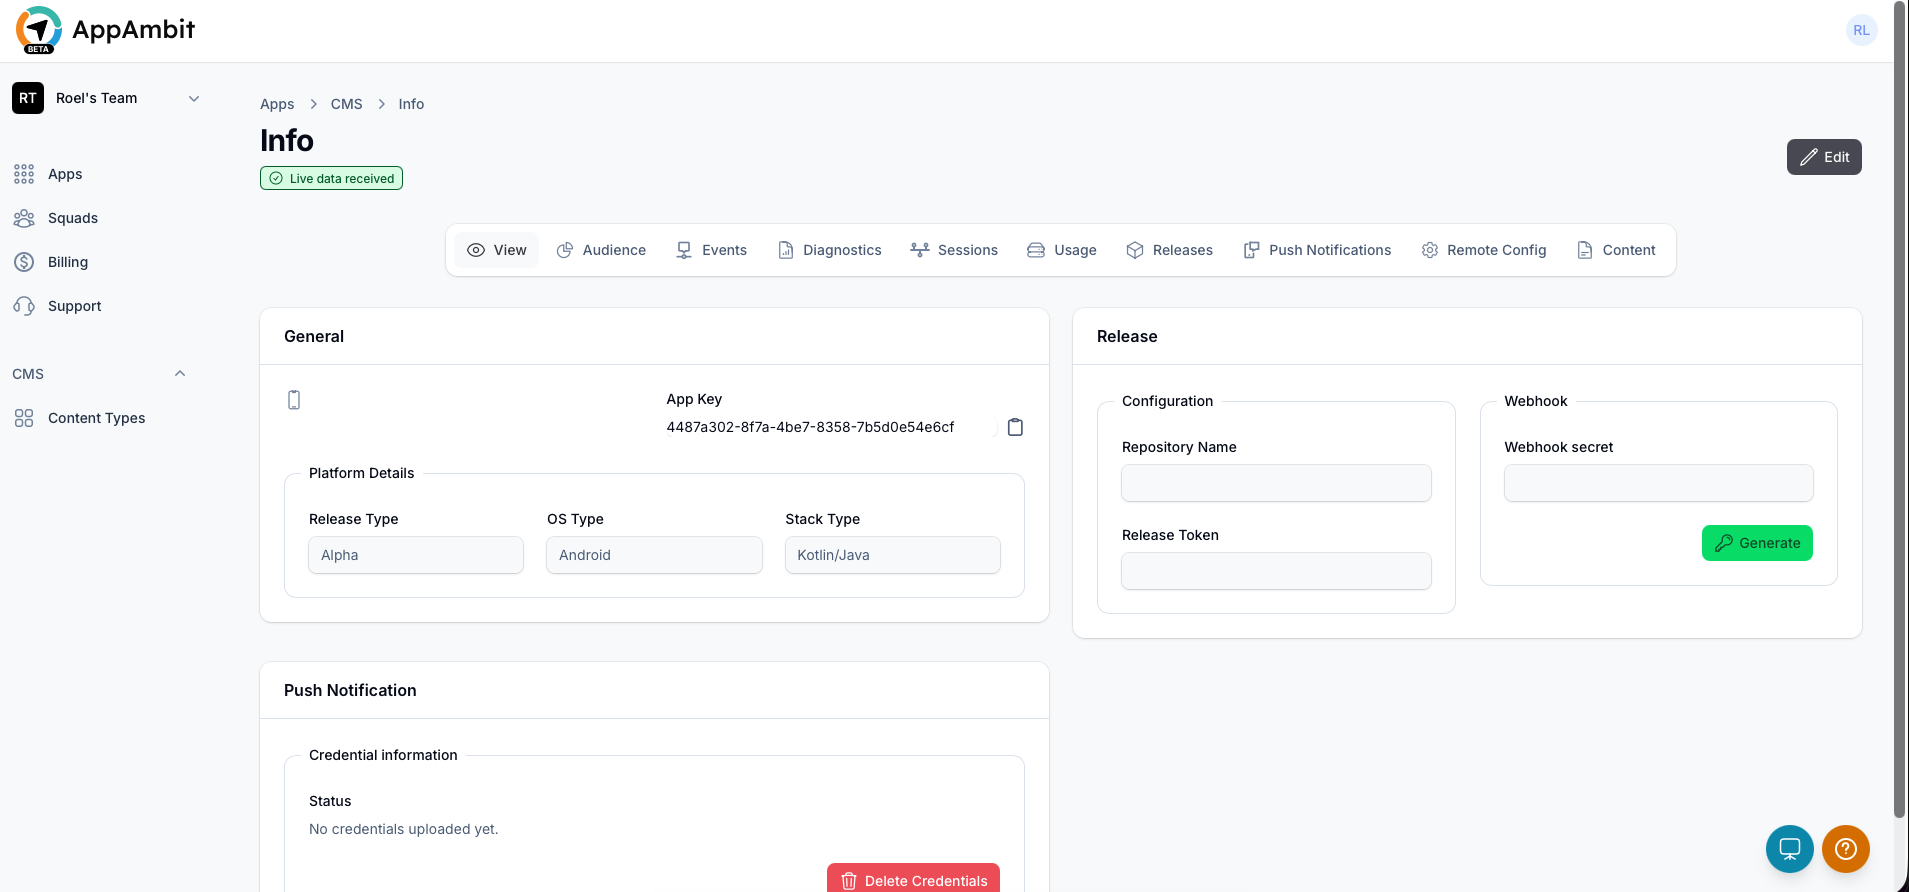Click Info in the breadcrumb
This screenshot has width=1909, height=892.
pyautogui.click(x=411, y=104)
